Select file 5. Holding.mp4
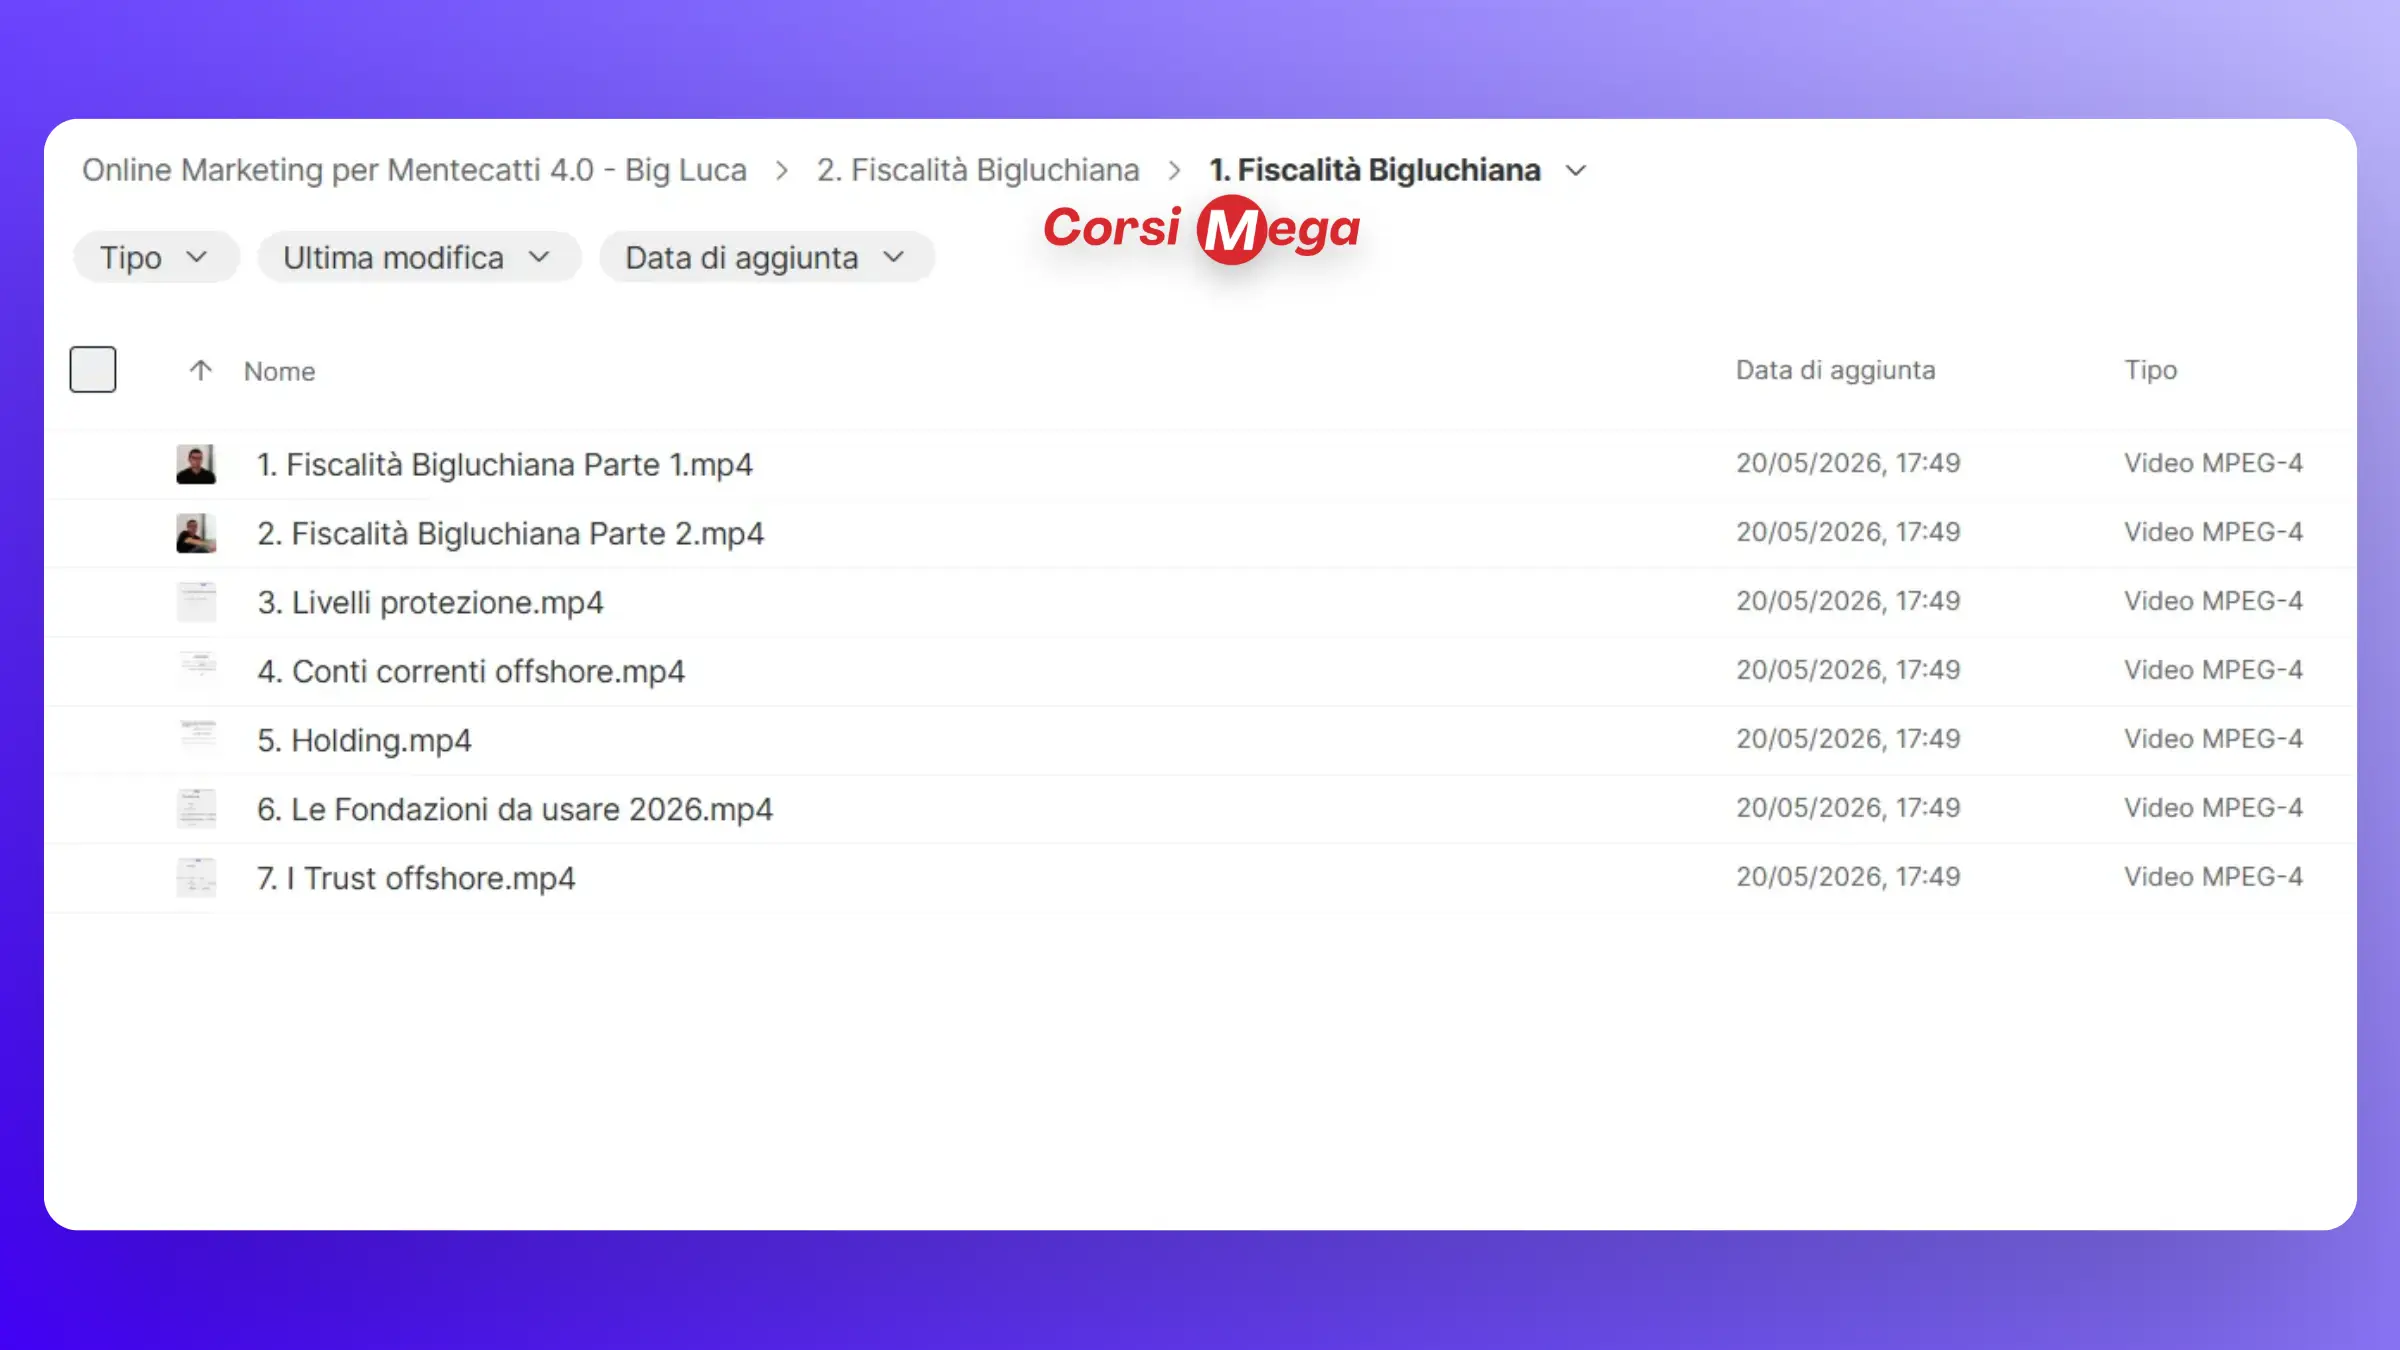 pyautogui.click(x=364, y=740)
